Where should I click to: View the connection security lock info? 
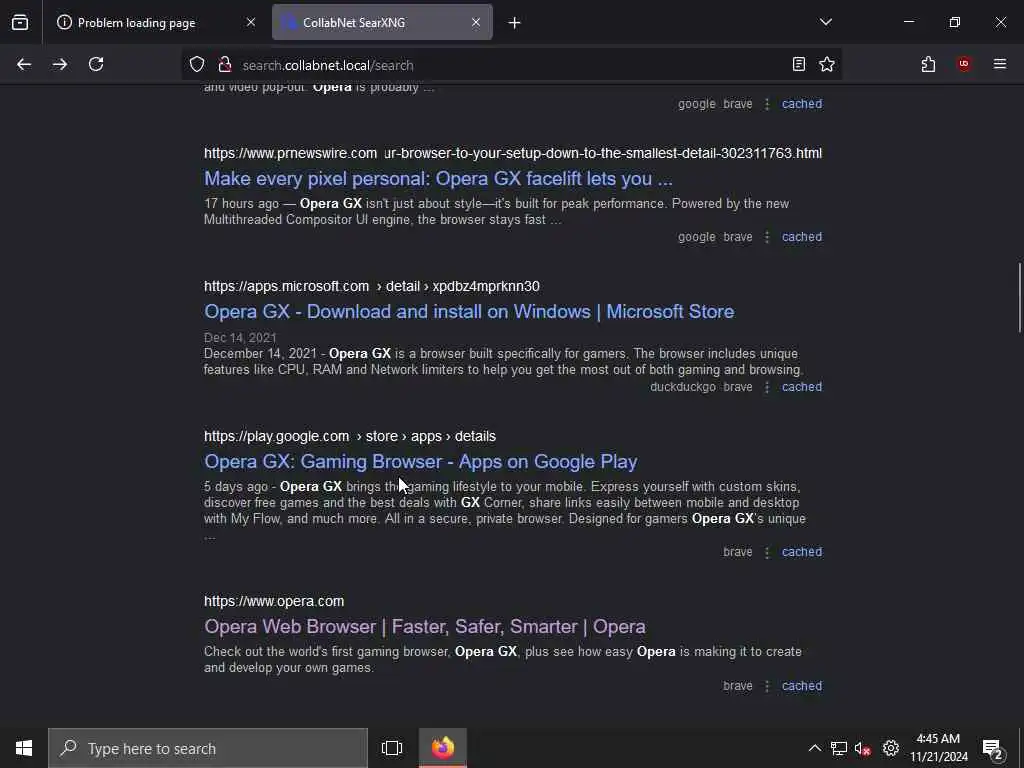pyautogui.click(x=225, y=64)
